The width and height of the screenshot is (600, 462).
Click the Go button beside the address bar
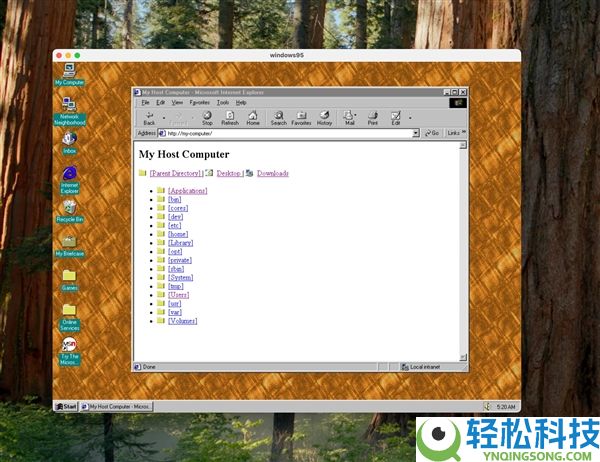pos(432,133)
